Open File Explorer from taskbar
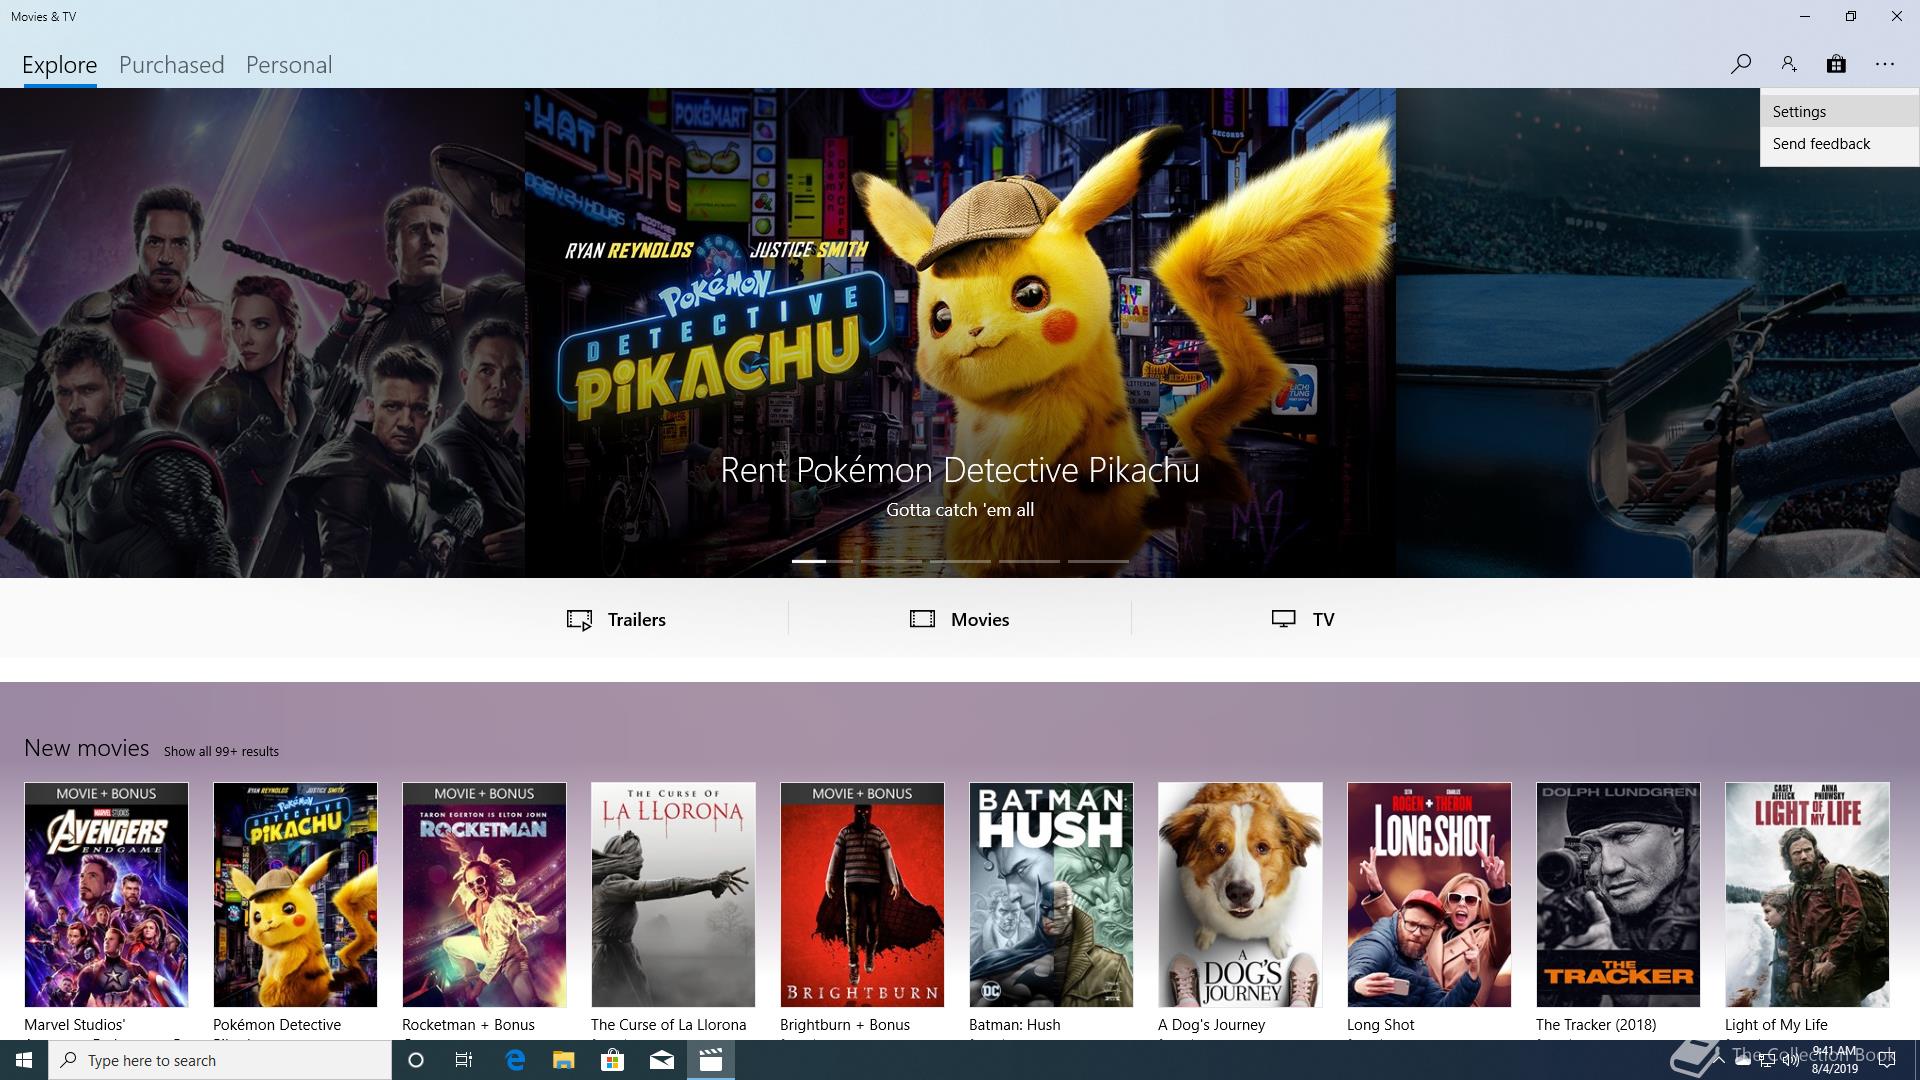The width and height of the screenshot is (1920, 1080). [564, 1060]
